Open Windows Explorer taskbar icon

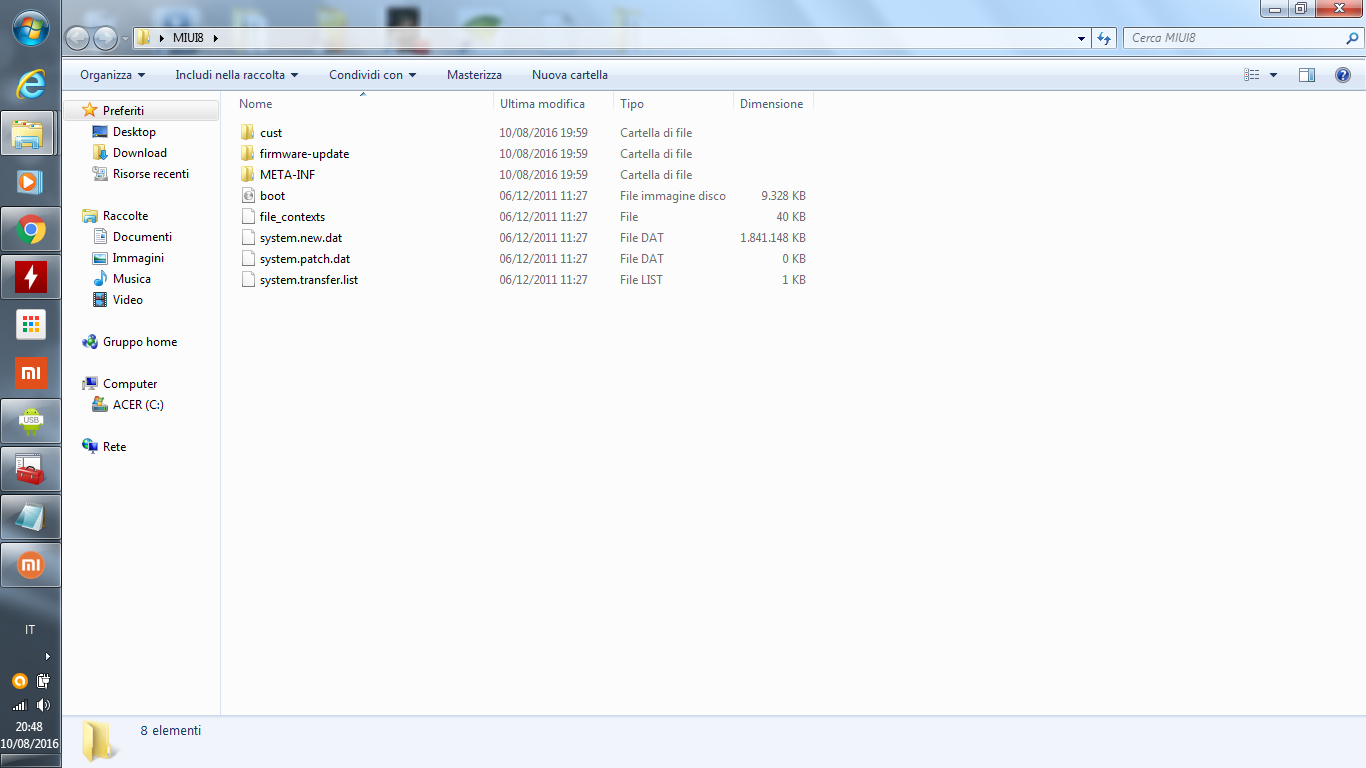coord(30,133)
